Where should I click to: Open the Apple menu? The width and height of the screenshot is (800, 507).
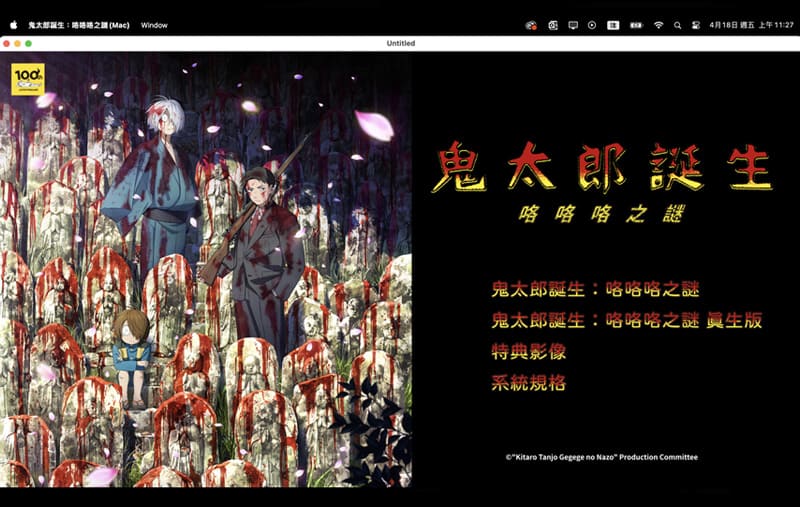tap(14, 25)
